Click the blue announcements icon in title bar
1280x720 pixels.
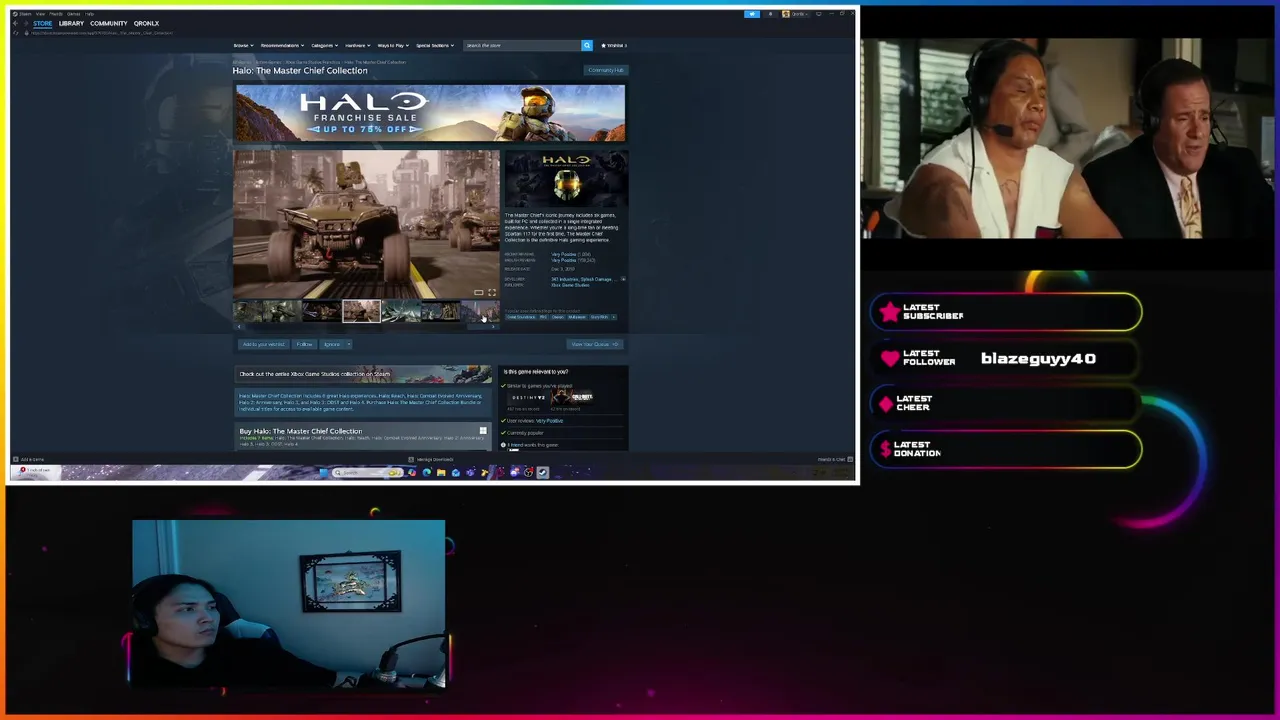(x=752, y=14)
